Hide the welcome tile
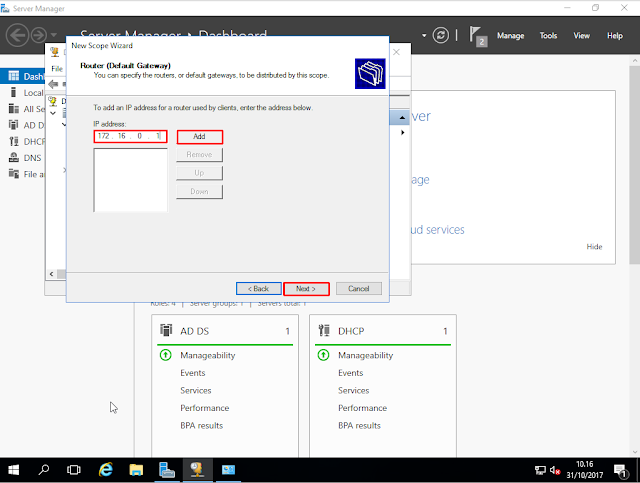This screenshot has height=483, width=640. tap(594, 247)
